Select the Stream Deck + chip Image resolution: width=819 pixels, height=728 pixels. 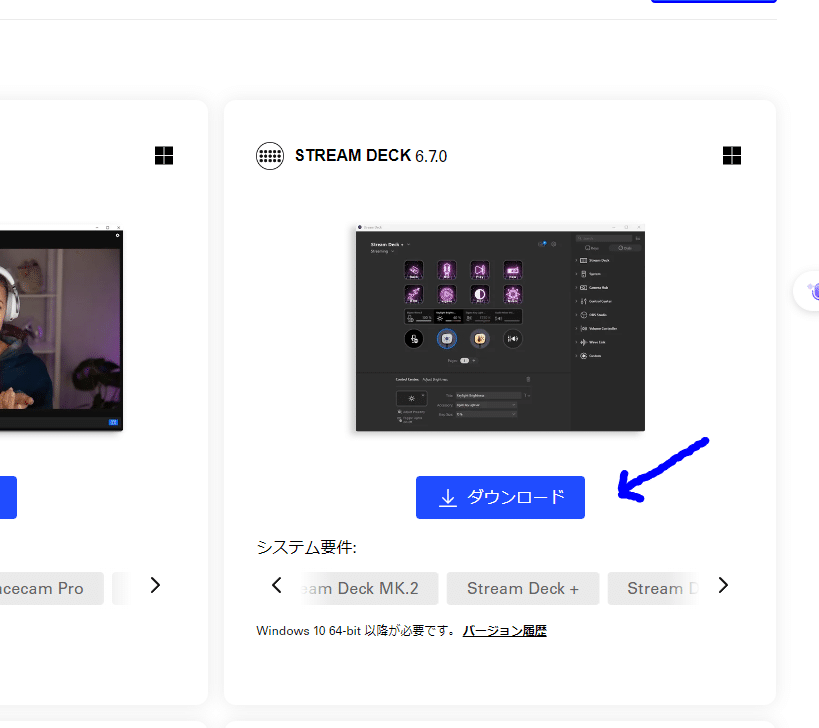[x=523, y=589]
